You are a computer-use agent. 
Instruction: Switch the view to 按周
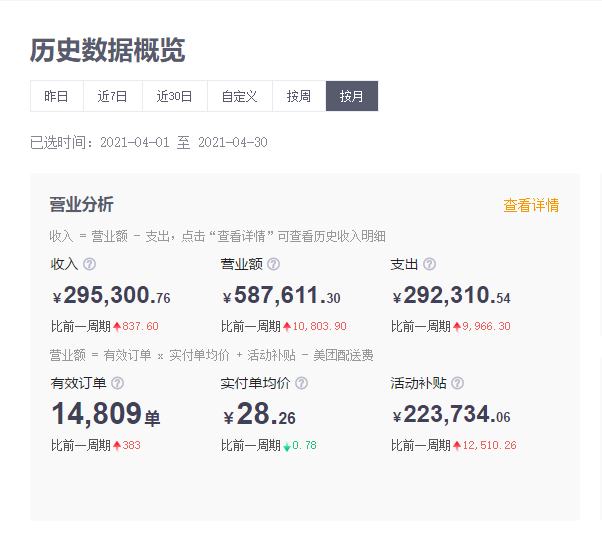pyautogui.click(x=299, y=96)
